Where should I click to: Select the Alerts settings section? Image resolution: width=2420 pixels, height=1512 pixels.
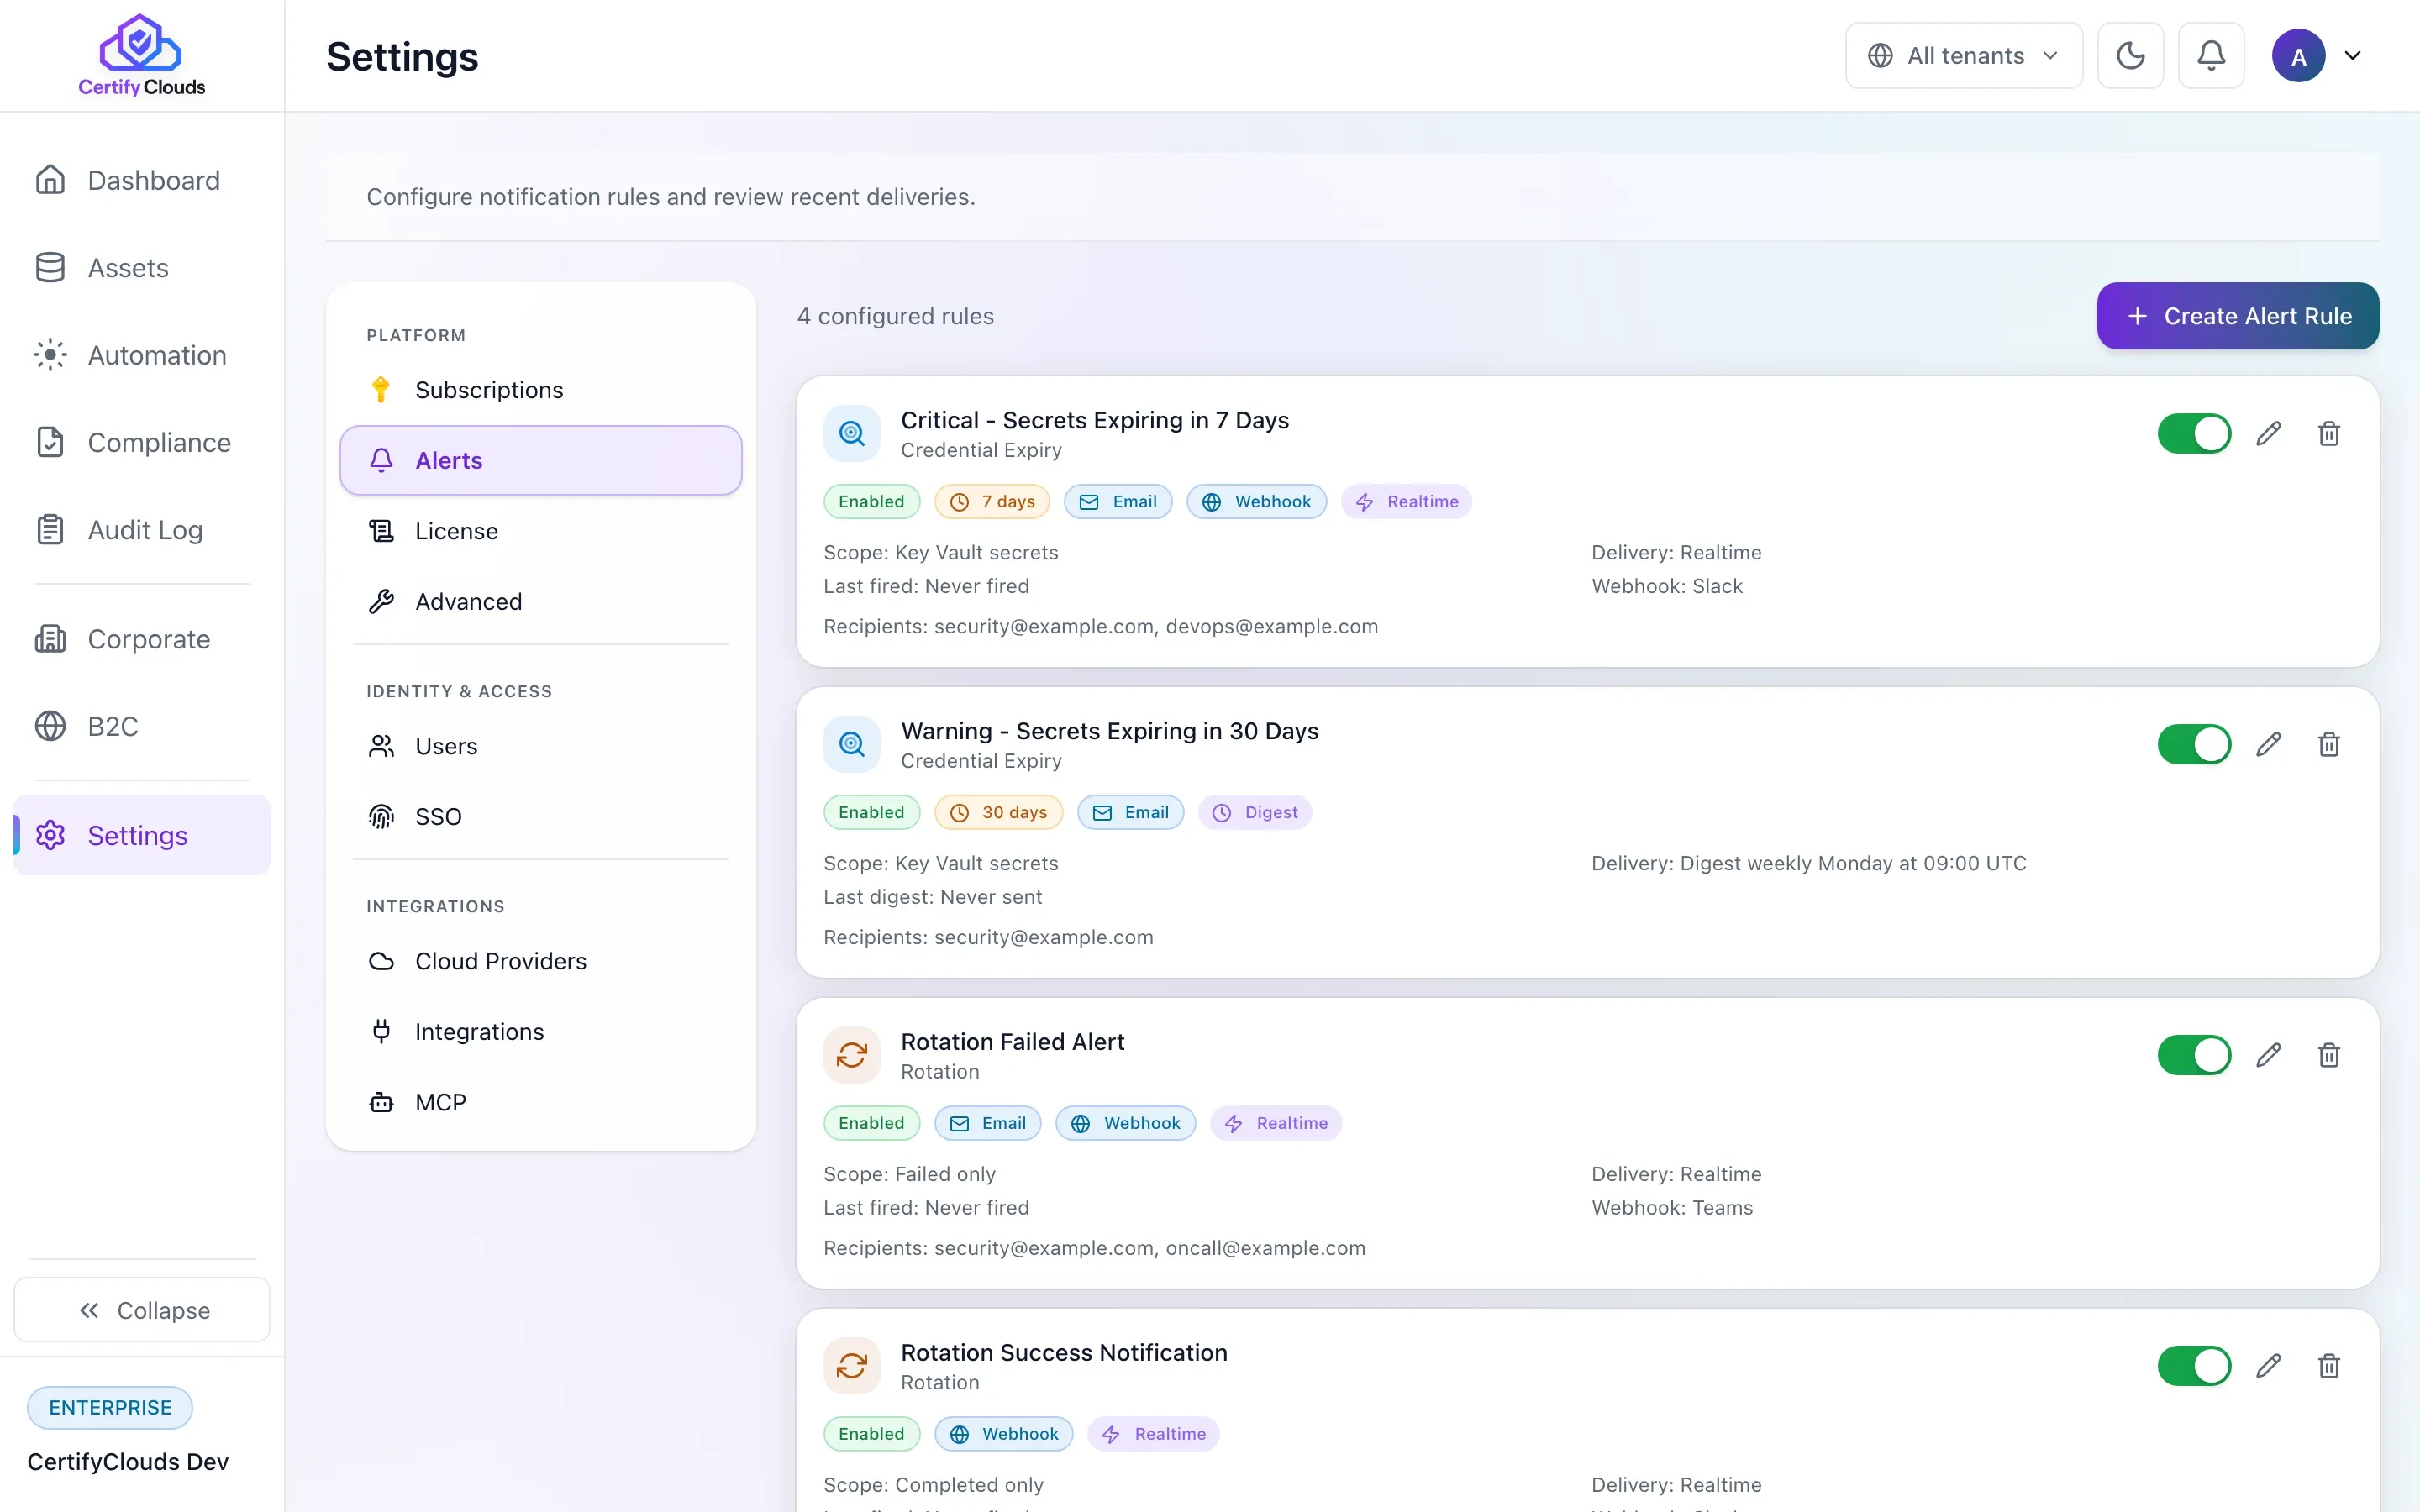541,460
